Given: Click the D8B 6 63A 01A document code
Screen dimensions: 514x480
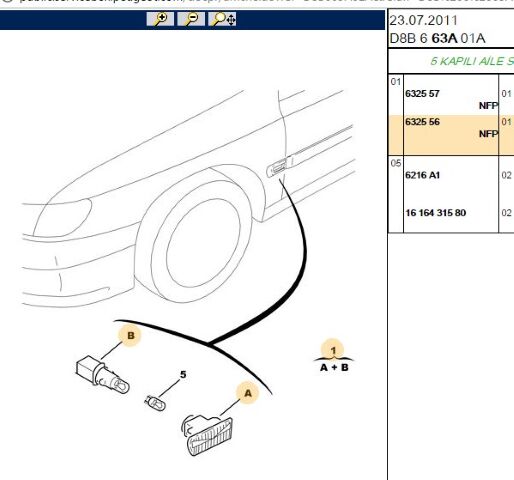Looking at the screenshot, I should pos(437,38).
